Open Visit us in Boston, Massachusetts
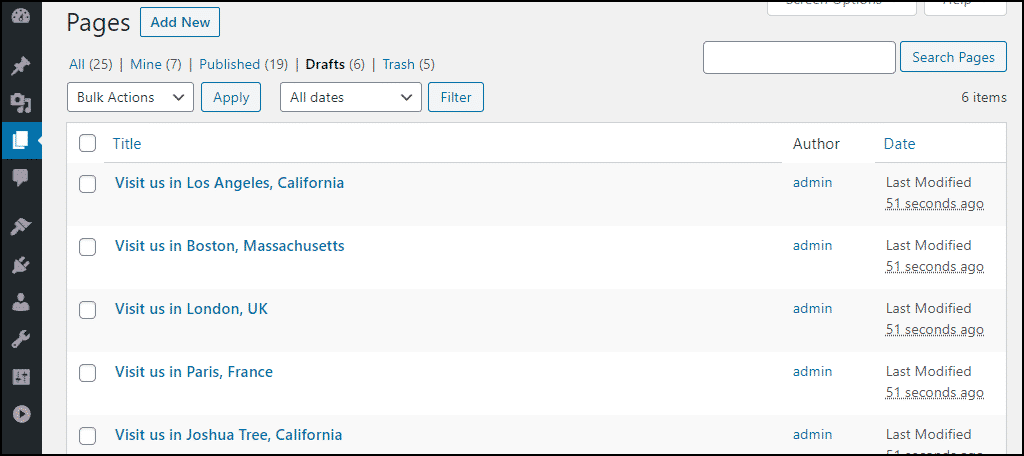The width and height of the screenshot is (1024, 456). pyautogui.click(x=230, y=246)
